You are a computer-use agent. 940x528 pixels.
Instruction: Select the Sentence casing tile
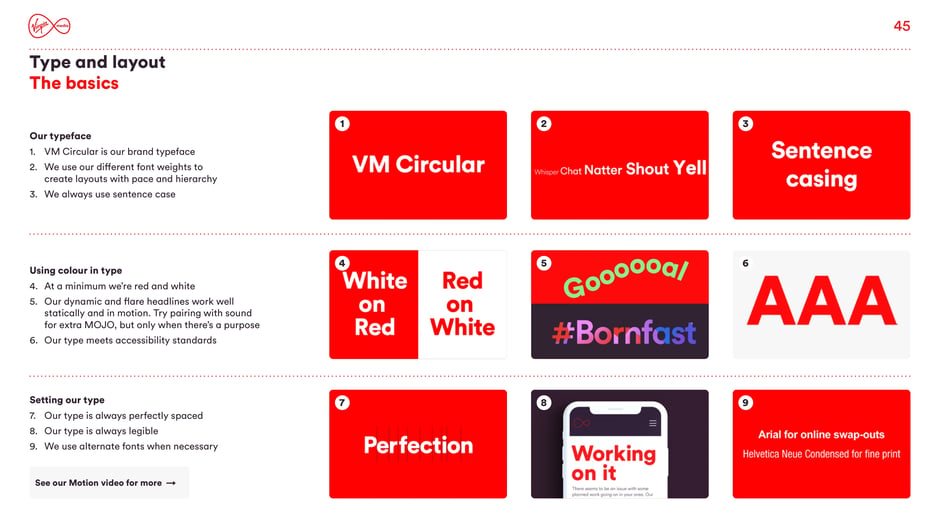[x=821, y=165]
